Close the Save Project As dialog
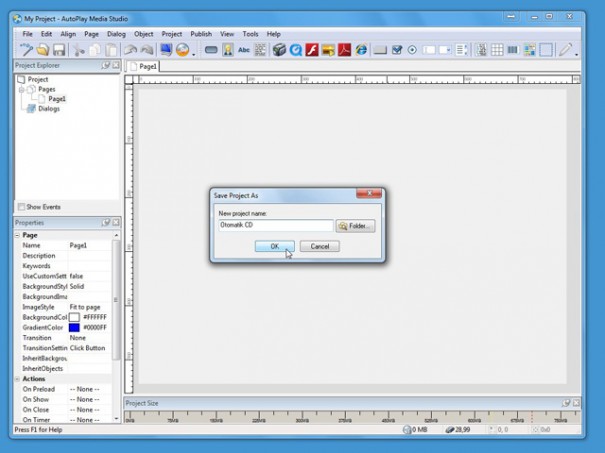Screen dimensions: 605x453 [369, 193]
